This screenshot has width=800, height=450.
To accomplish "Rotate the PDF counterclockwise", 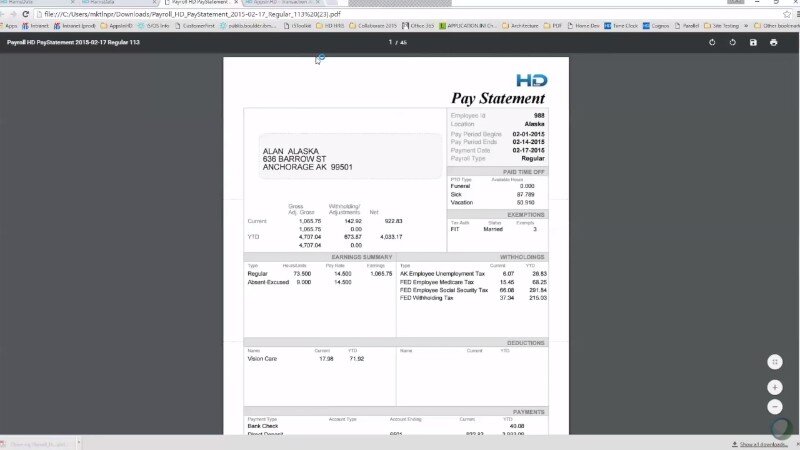I will pos(712,43).
